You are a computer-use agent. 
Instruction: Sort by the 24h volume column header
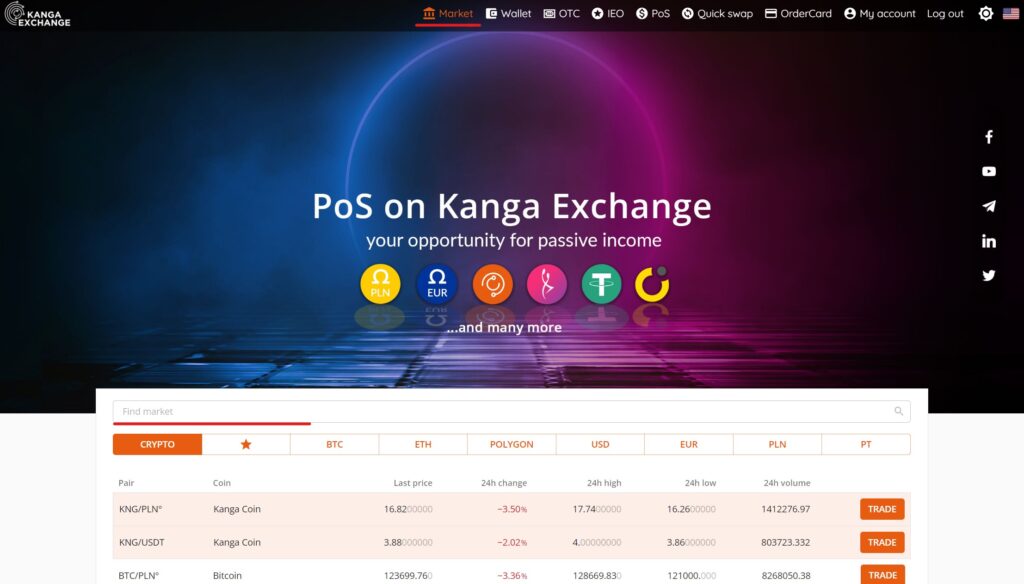787,483
